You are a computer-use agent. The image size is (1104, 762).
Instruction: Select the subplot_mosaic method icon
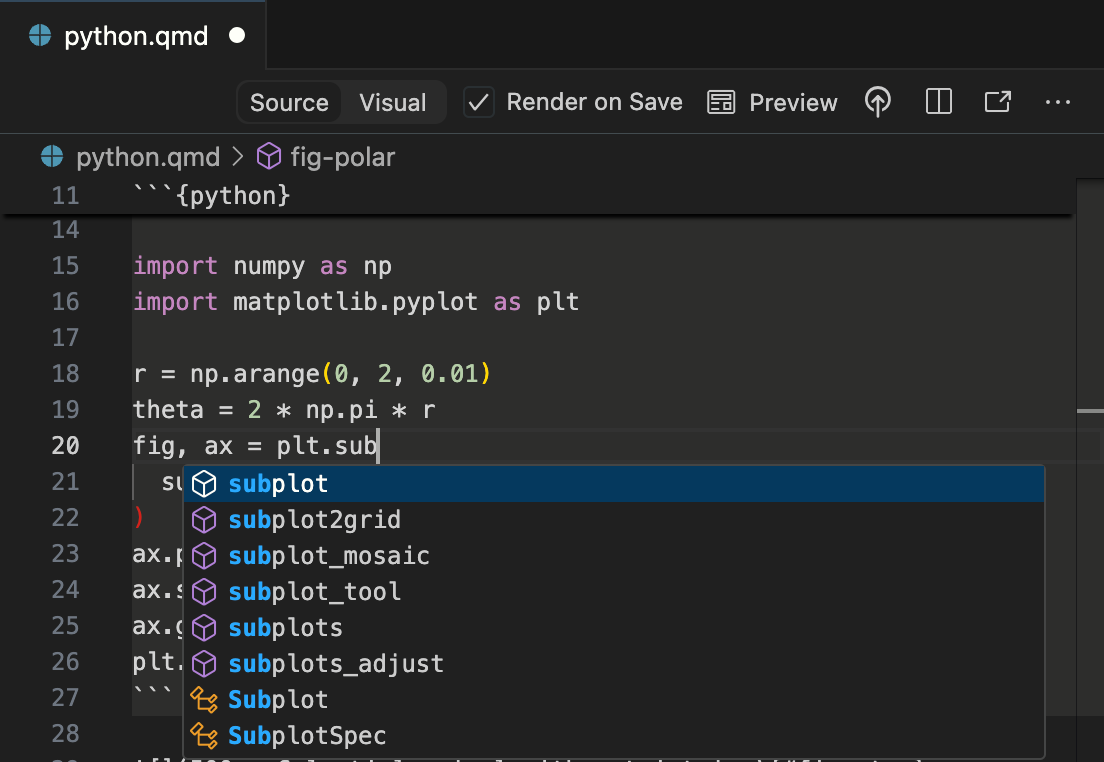tap(205, 555)
